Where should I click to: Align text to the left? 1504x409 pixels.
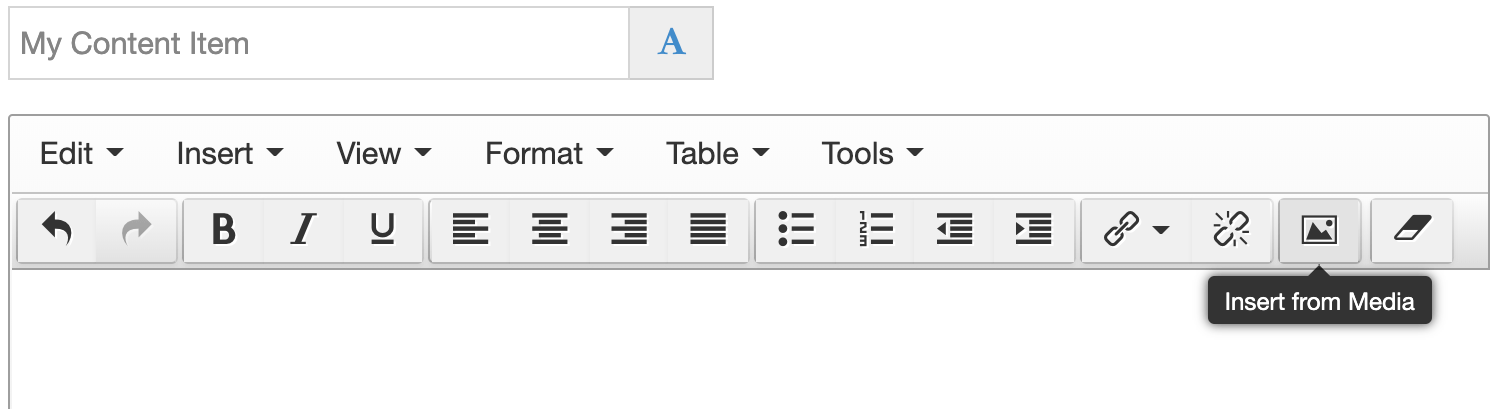tap(470, 231)
